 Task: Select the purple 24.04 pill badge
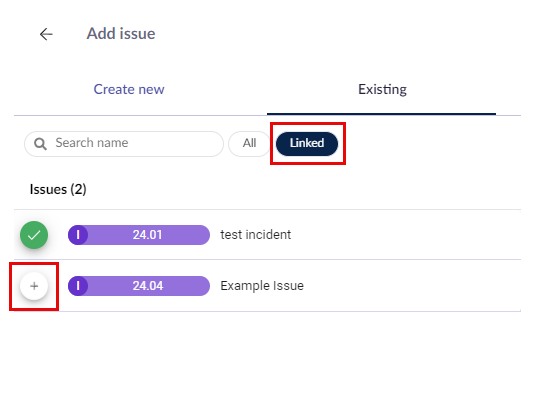coord(139,286)
